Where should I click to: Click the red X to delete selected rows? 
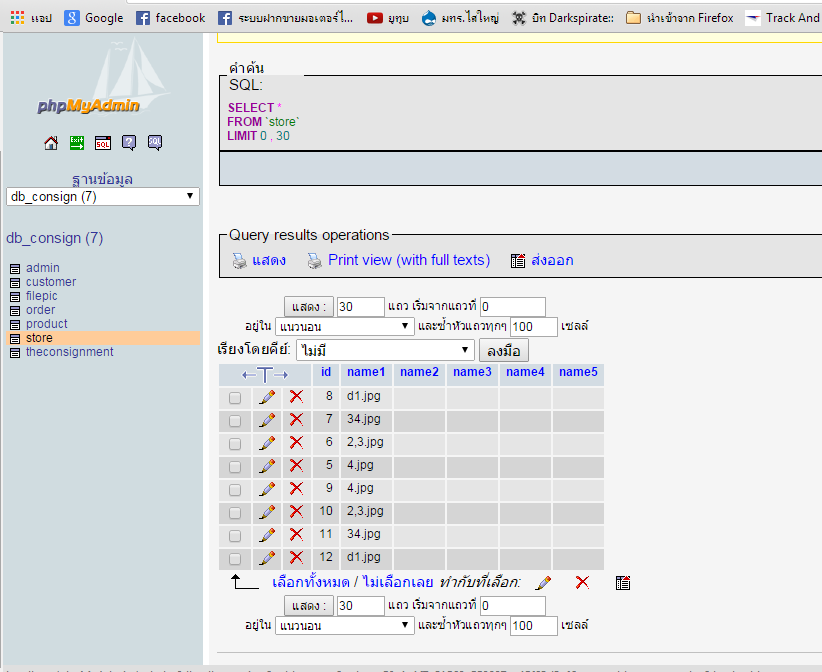point(582,583)
